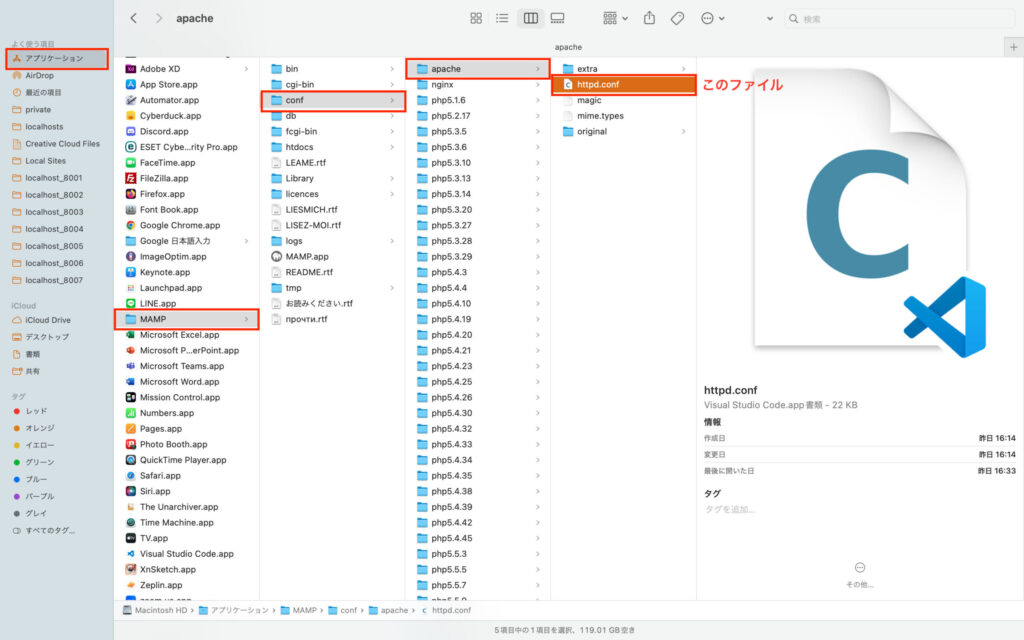Screen dimensions: 1024x640
Task: Expand the php5.4.45 folder chevron
Action: point(537,538)
